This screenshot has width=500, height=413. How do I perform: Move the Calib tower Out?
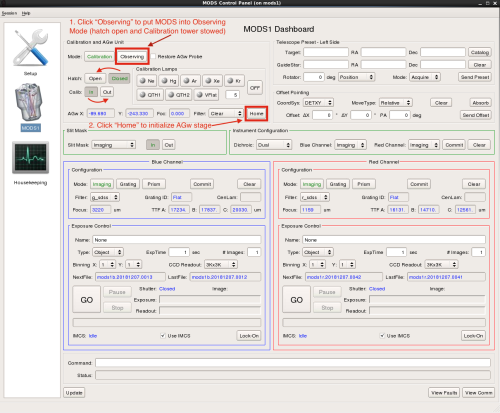(x=107, y=92)
